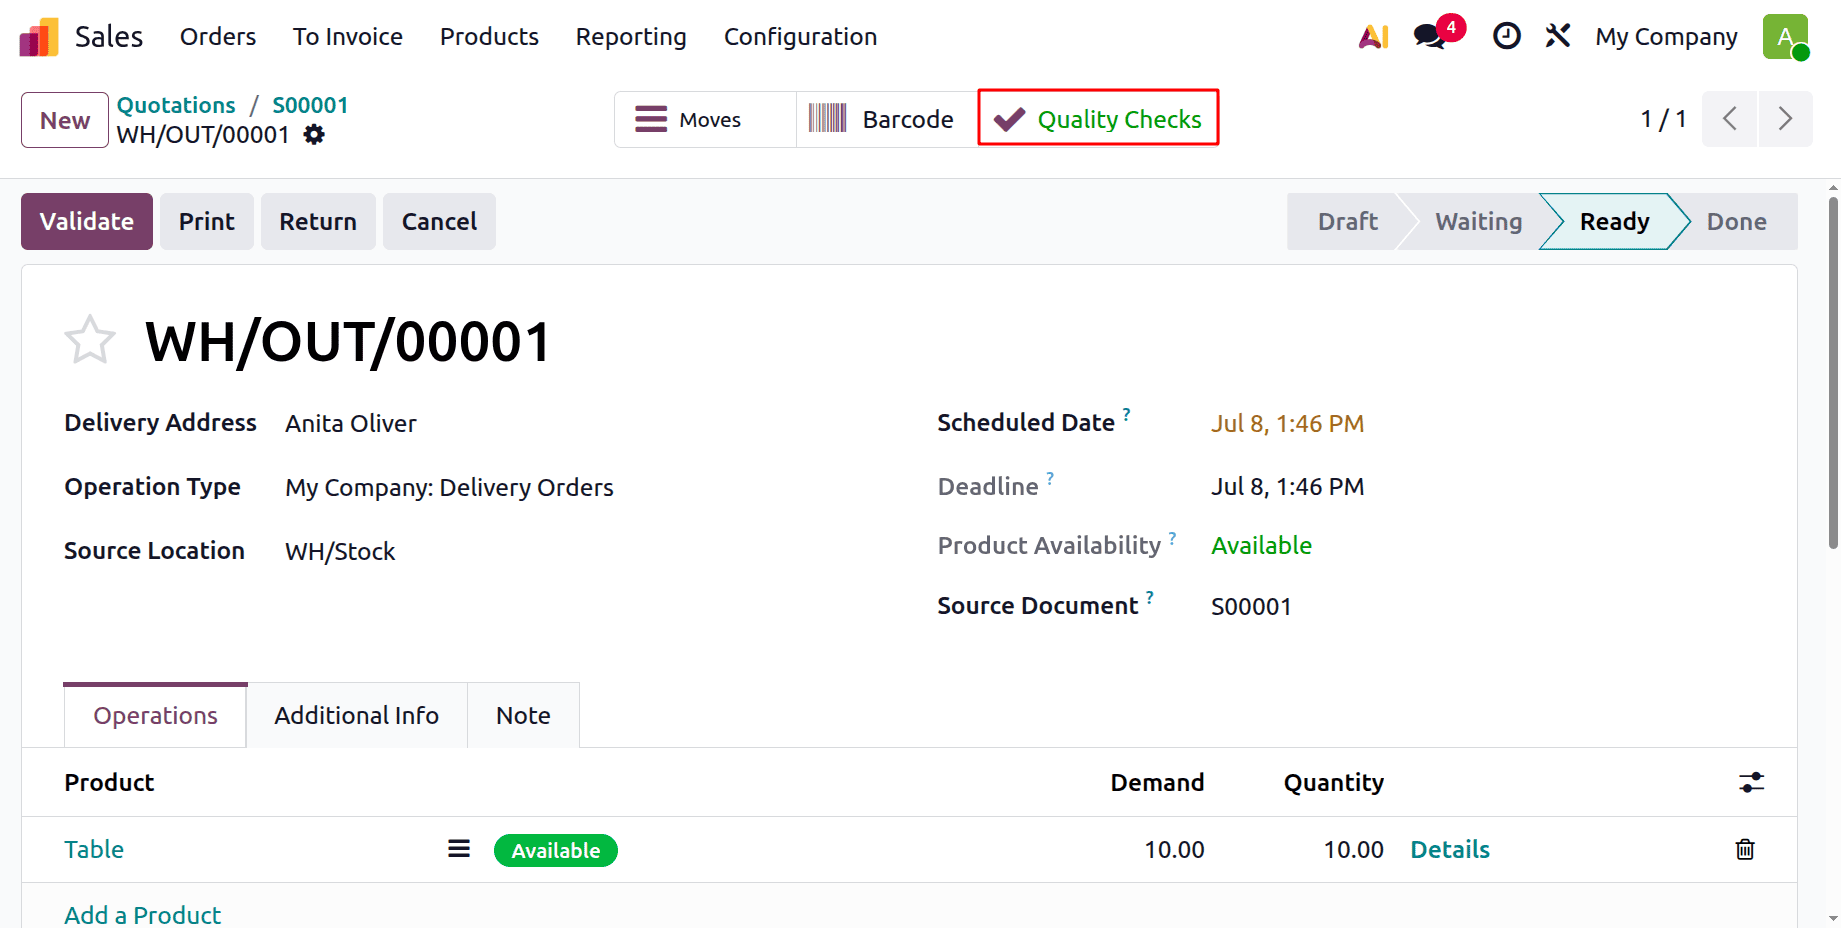The image size is (1841, 928).
Task: Open the gear actions menu beside WH/OUT/00001
Action: [314, 134]
